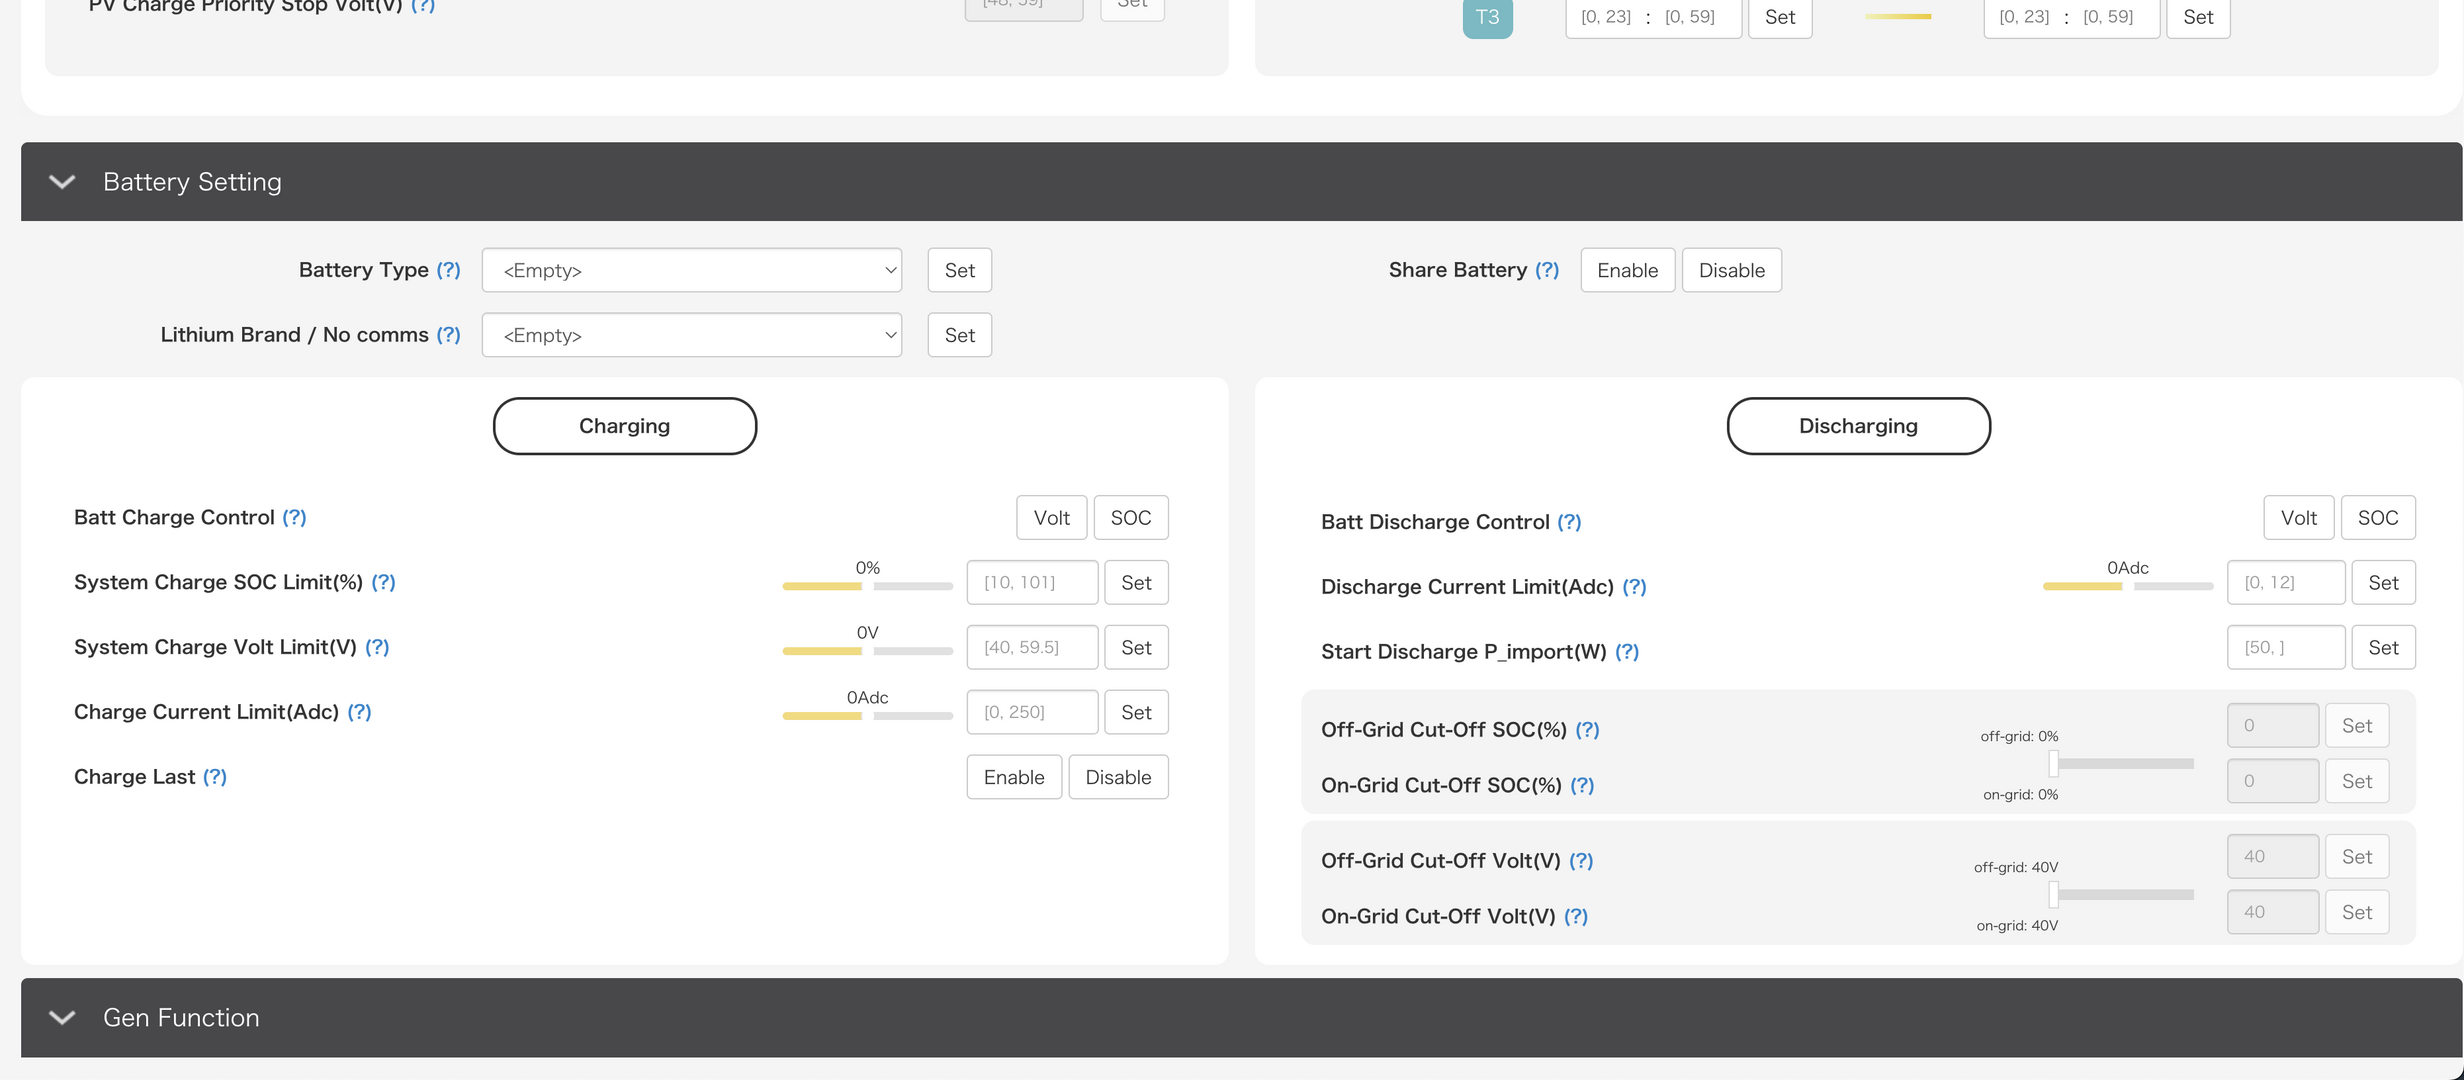Select the Charging tab button
The image size is (2464, 1080).
[x=624, y=426]
